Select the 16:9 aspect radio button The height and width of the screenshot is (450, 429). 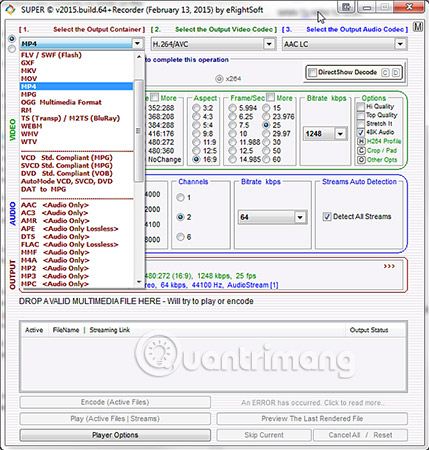pyautogui.click(x=196, y=159)
